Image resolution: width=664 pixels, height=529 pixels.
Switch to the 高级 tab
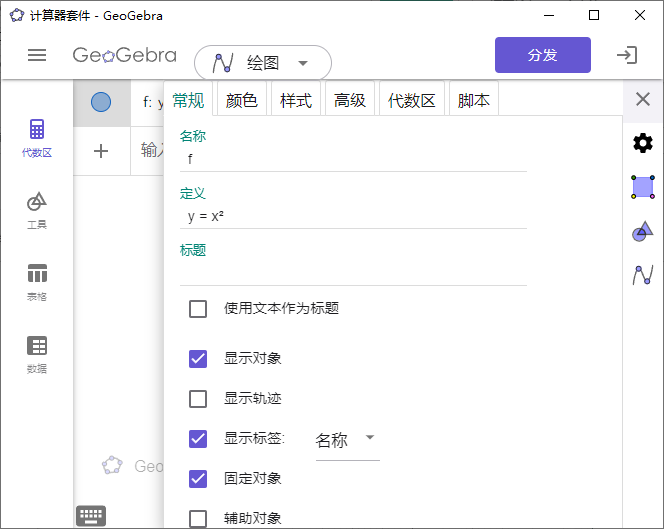tap(349, 100)
